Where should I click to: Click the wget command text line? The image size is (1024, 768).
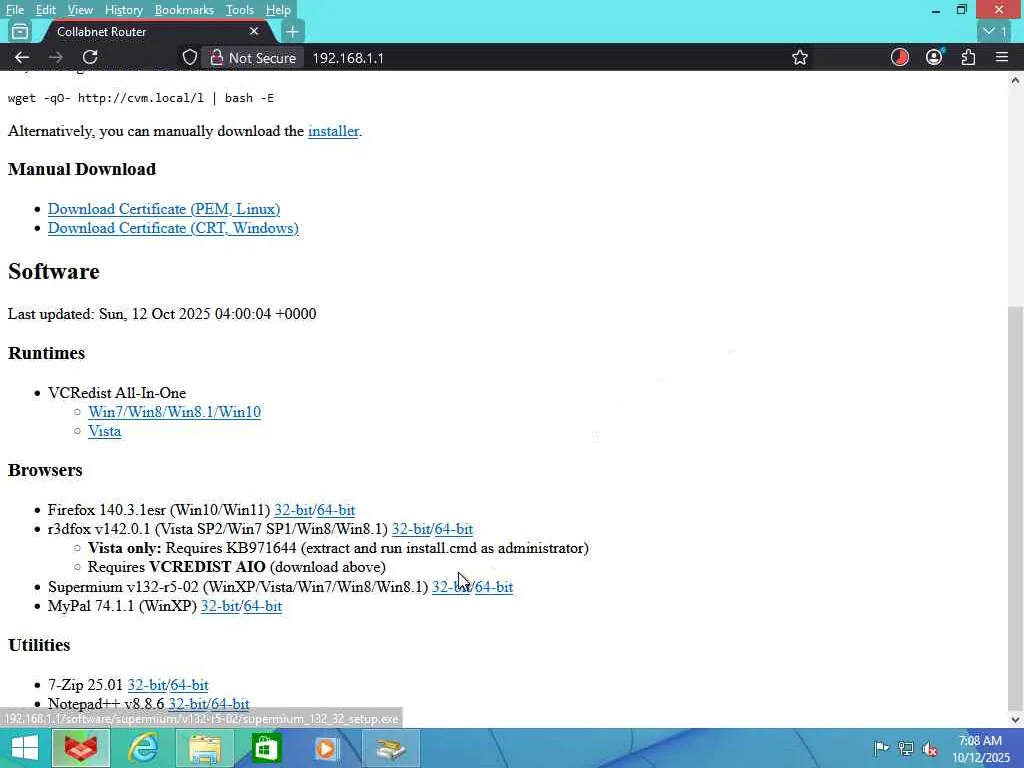click(141, 98)
